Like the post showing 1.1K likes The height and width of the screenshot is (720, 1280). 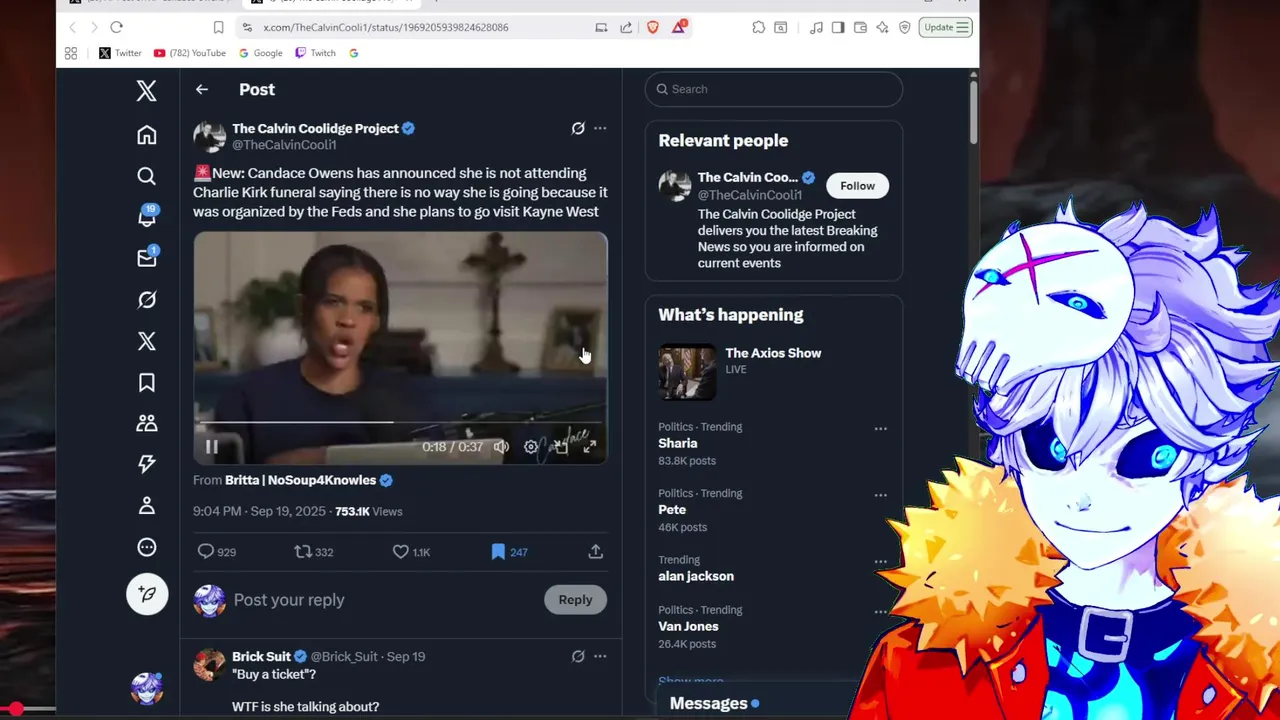(x=411, y=552)
